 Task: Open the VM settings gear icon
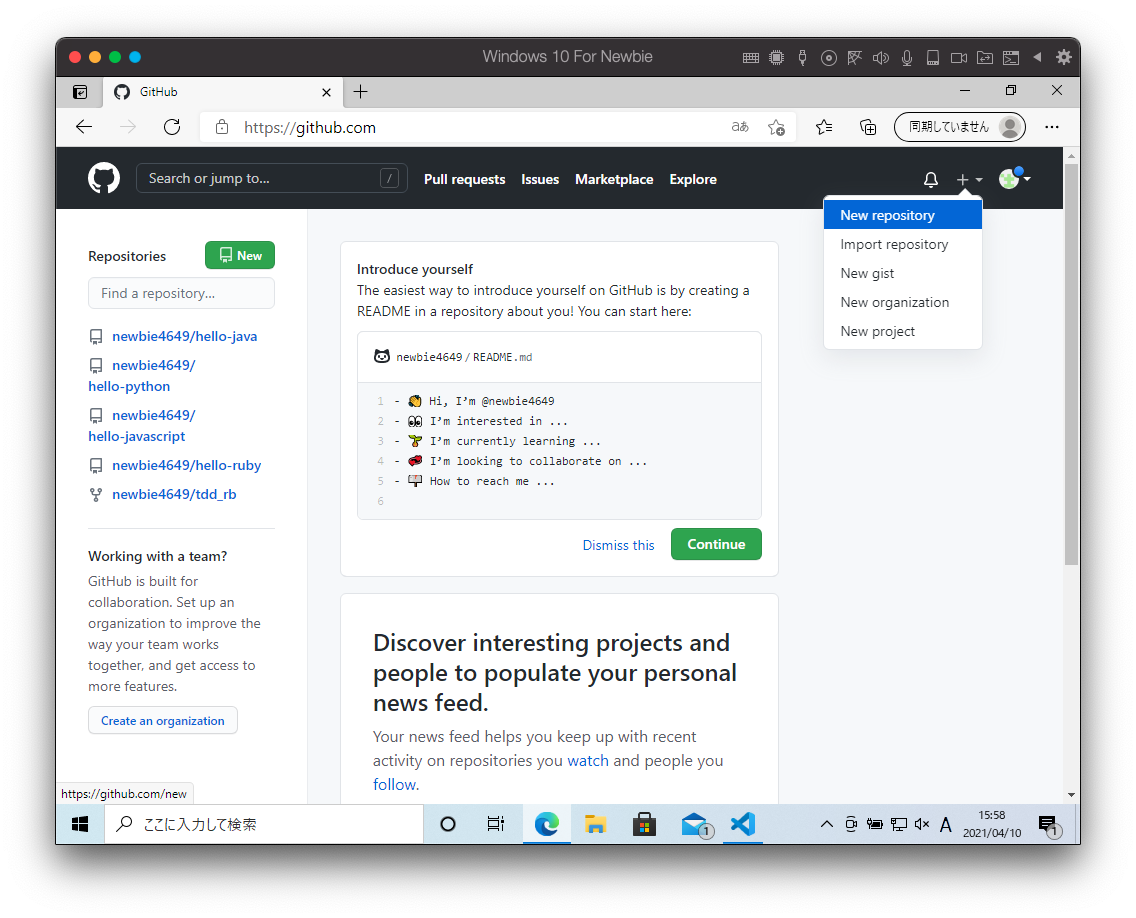click(x=1064, y=57)
